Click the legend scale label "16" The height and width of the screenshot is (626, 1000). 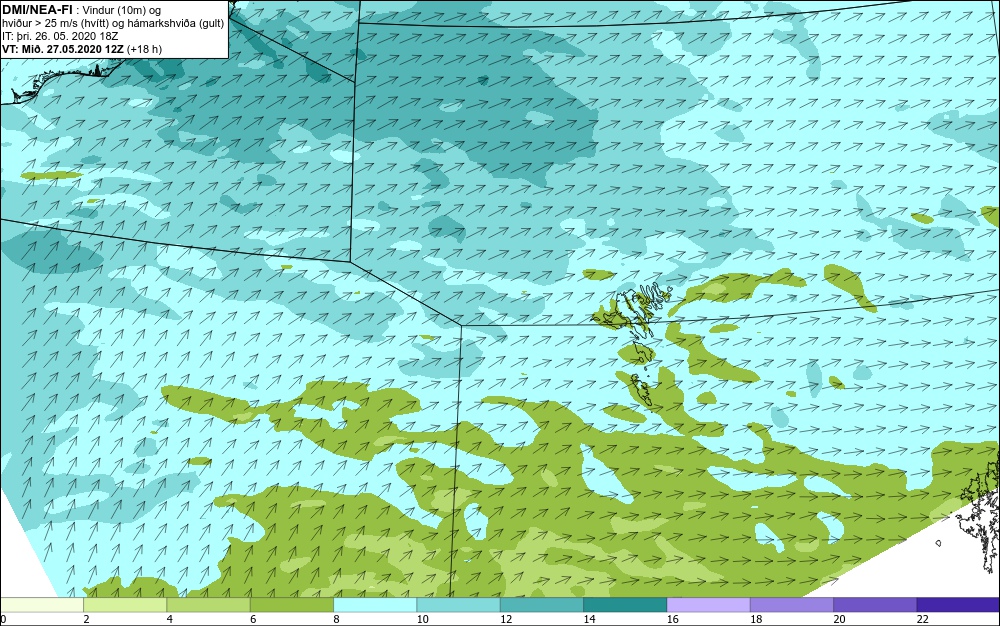673,619
